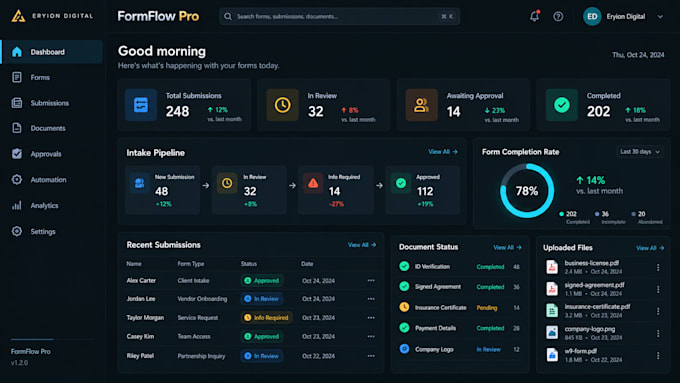Open row actions for Jordan Lee
Image resolution: width=680 pixels, height=383 pixels.
(371, 299)
